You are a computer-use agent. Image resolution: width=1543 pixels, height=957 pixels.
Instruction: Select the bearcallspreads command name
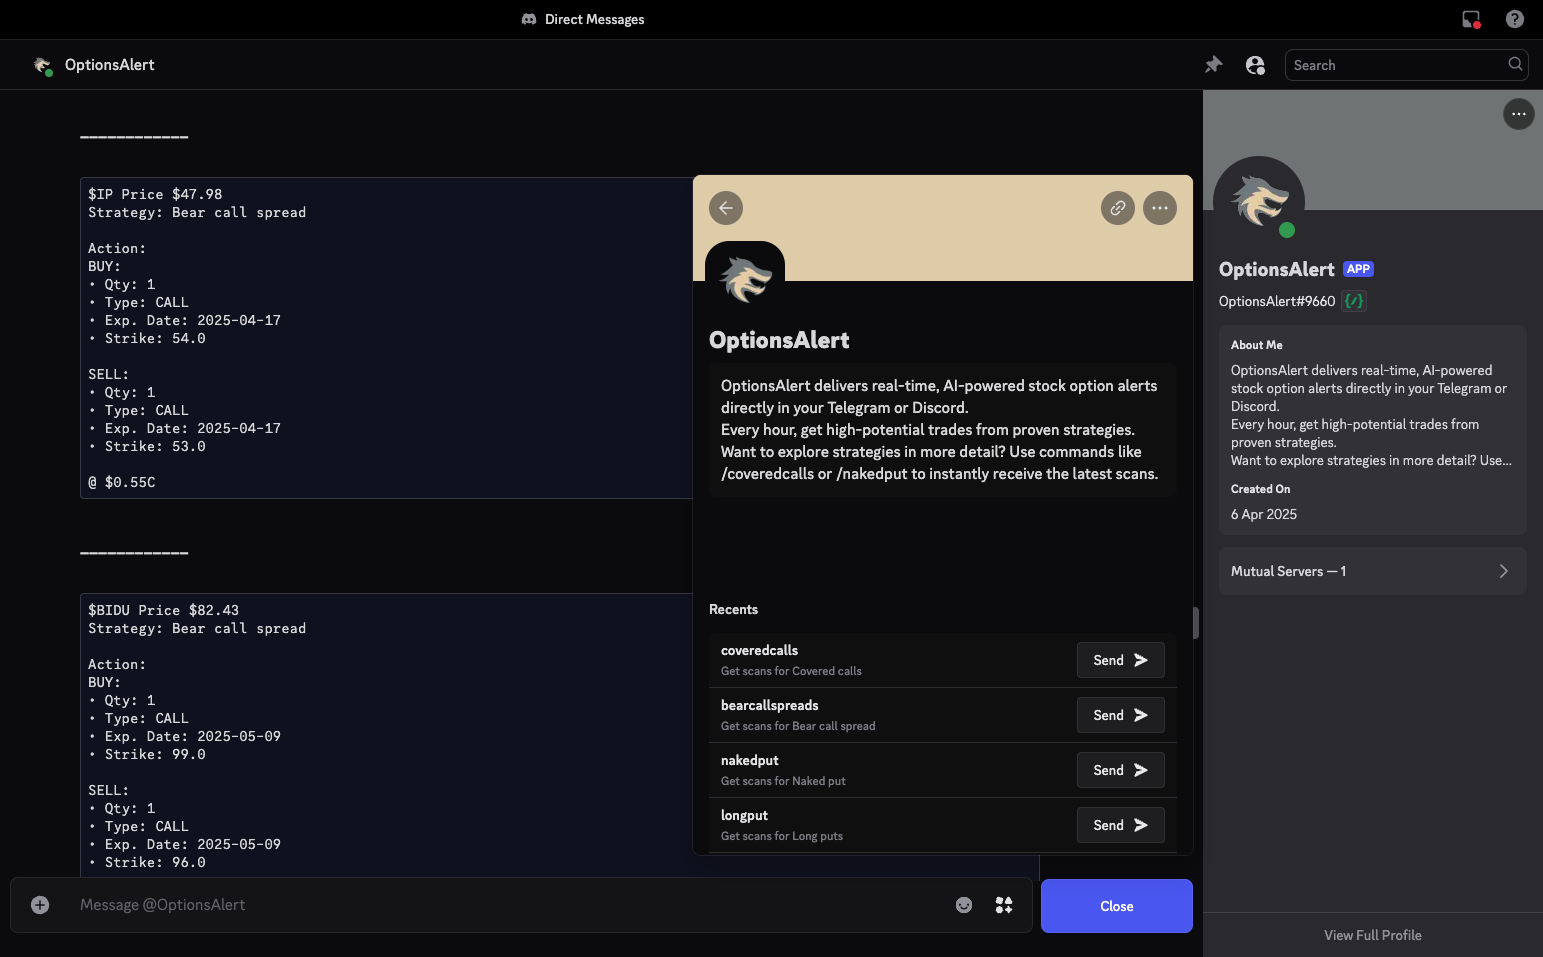[x=769, y=705]
